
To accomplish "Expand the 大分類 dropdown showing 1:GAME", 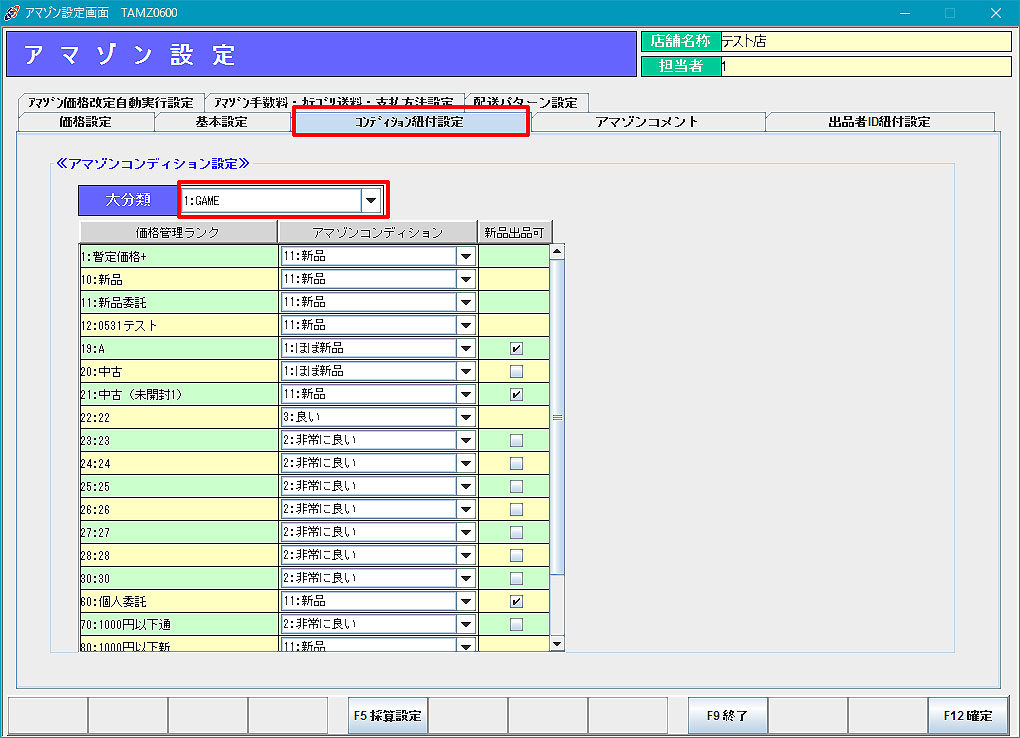I will coord(371,200).
